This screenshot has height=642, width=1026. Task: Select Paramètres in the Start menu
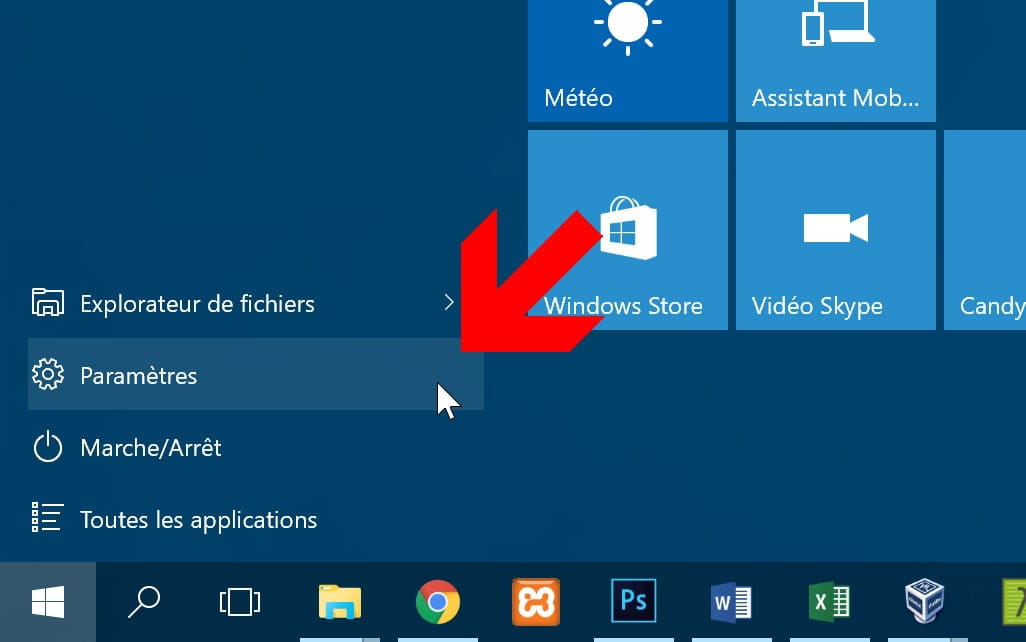coord(256,374)
